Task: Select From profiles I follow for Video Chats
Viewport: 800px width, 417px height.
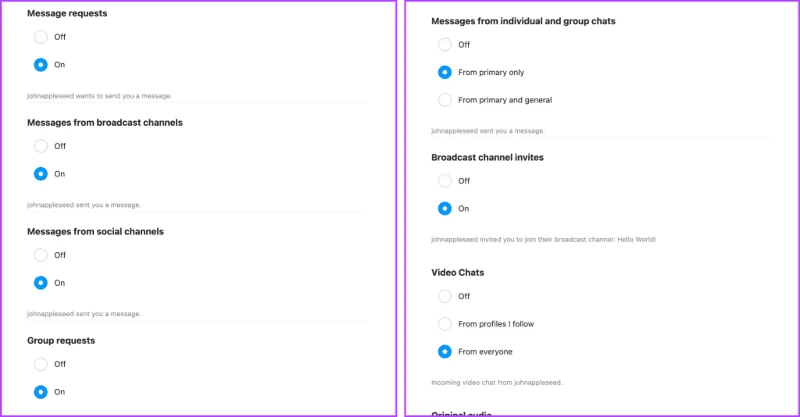Action: pos(445,324)
